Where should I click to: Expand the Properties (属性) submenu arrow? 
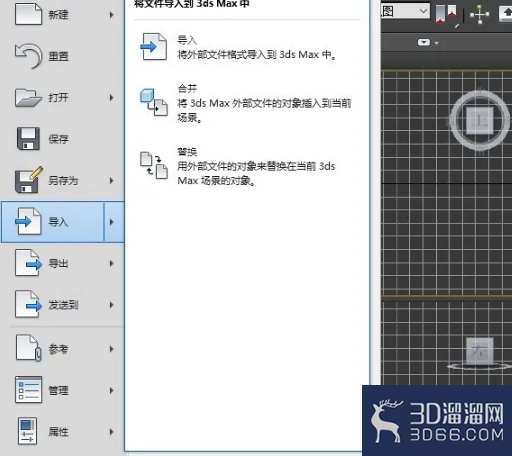coord(111,432)
